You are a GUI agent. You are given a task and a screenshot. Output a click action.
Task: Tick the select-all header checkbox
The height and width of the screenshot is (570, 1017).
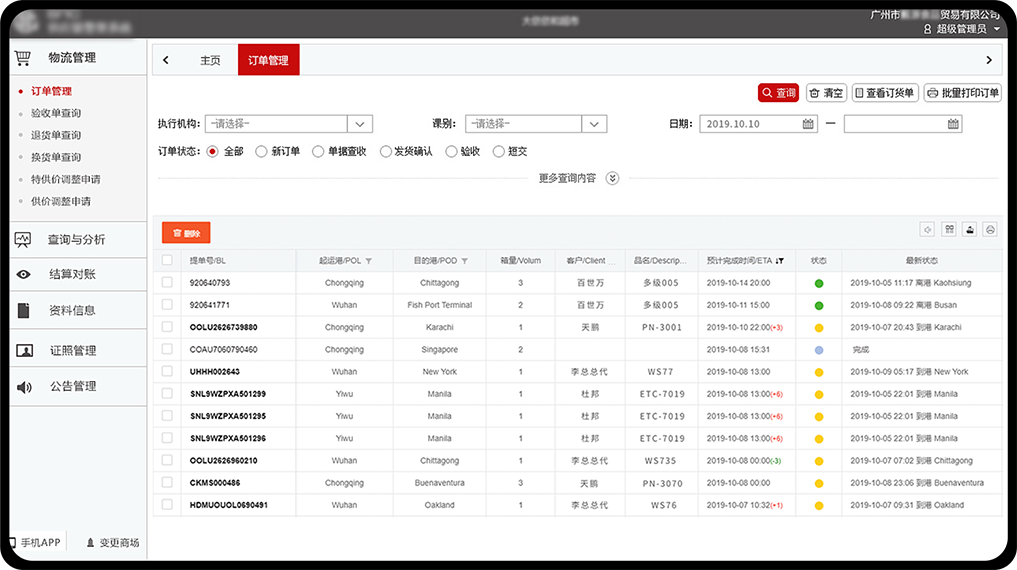pyautogui.click(x=167, y=260)
